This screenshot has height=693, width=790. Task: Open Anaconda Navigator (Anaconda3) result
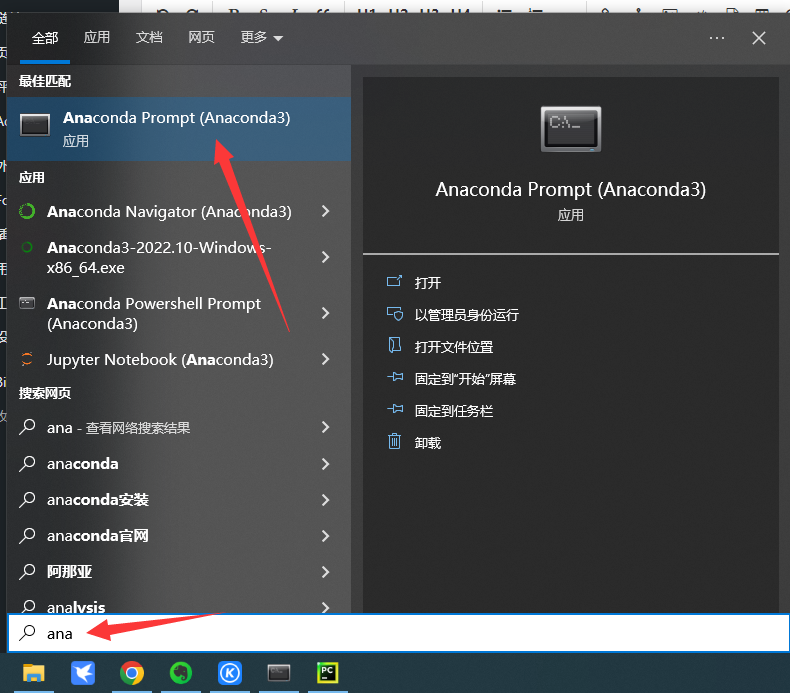point(169,212)
